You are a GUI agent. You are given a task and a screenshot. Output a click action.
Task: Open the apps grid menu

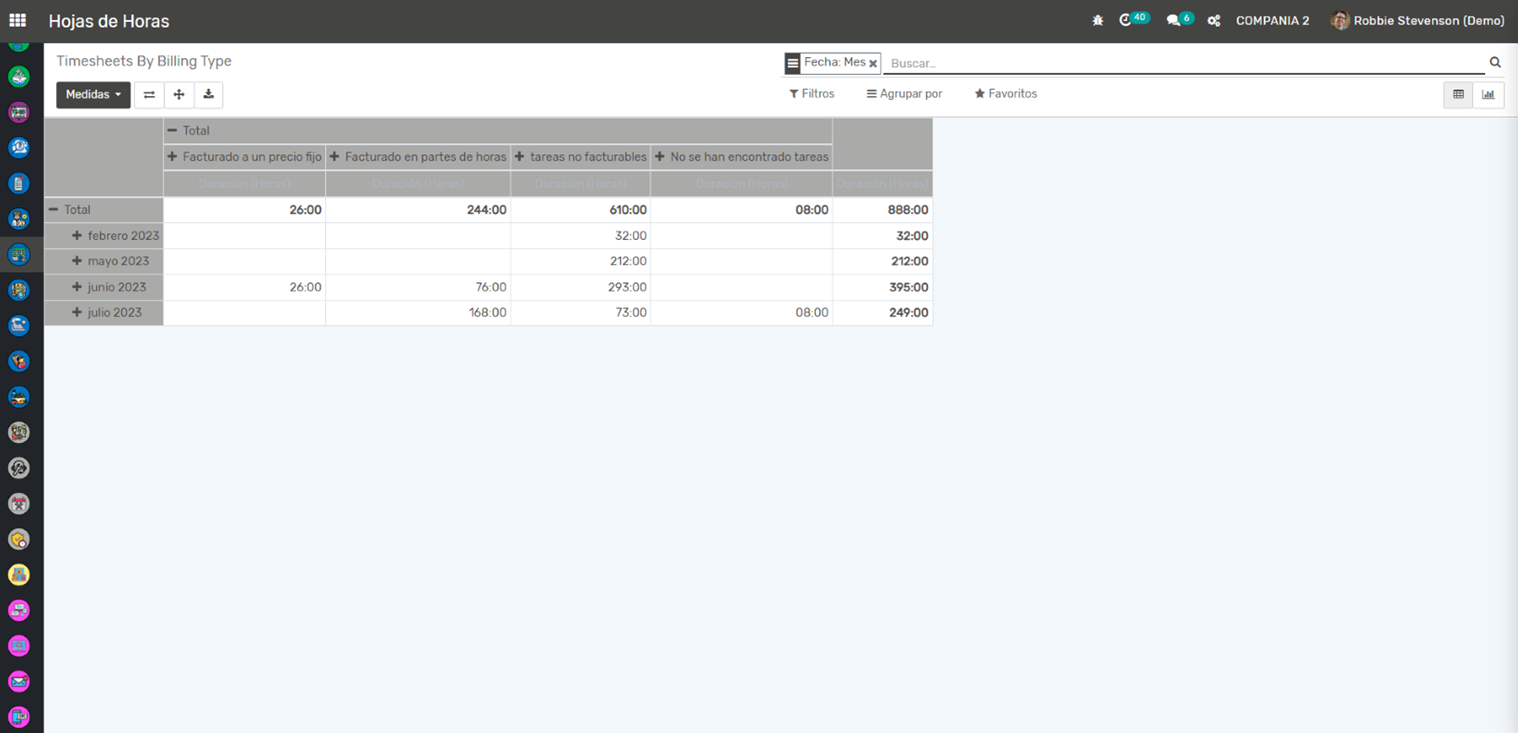coord(18,20)
